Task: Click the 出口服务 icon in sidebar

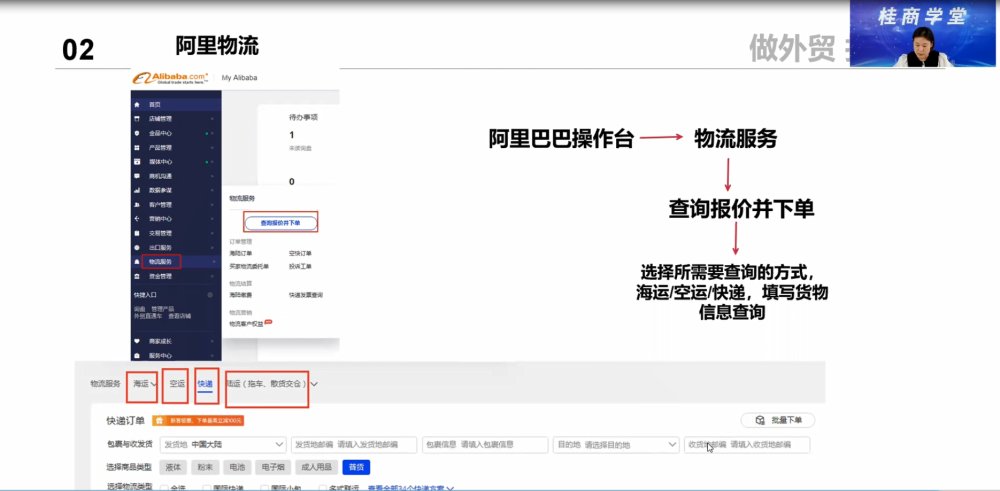Action: [136, 247]
